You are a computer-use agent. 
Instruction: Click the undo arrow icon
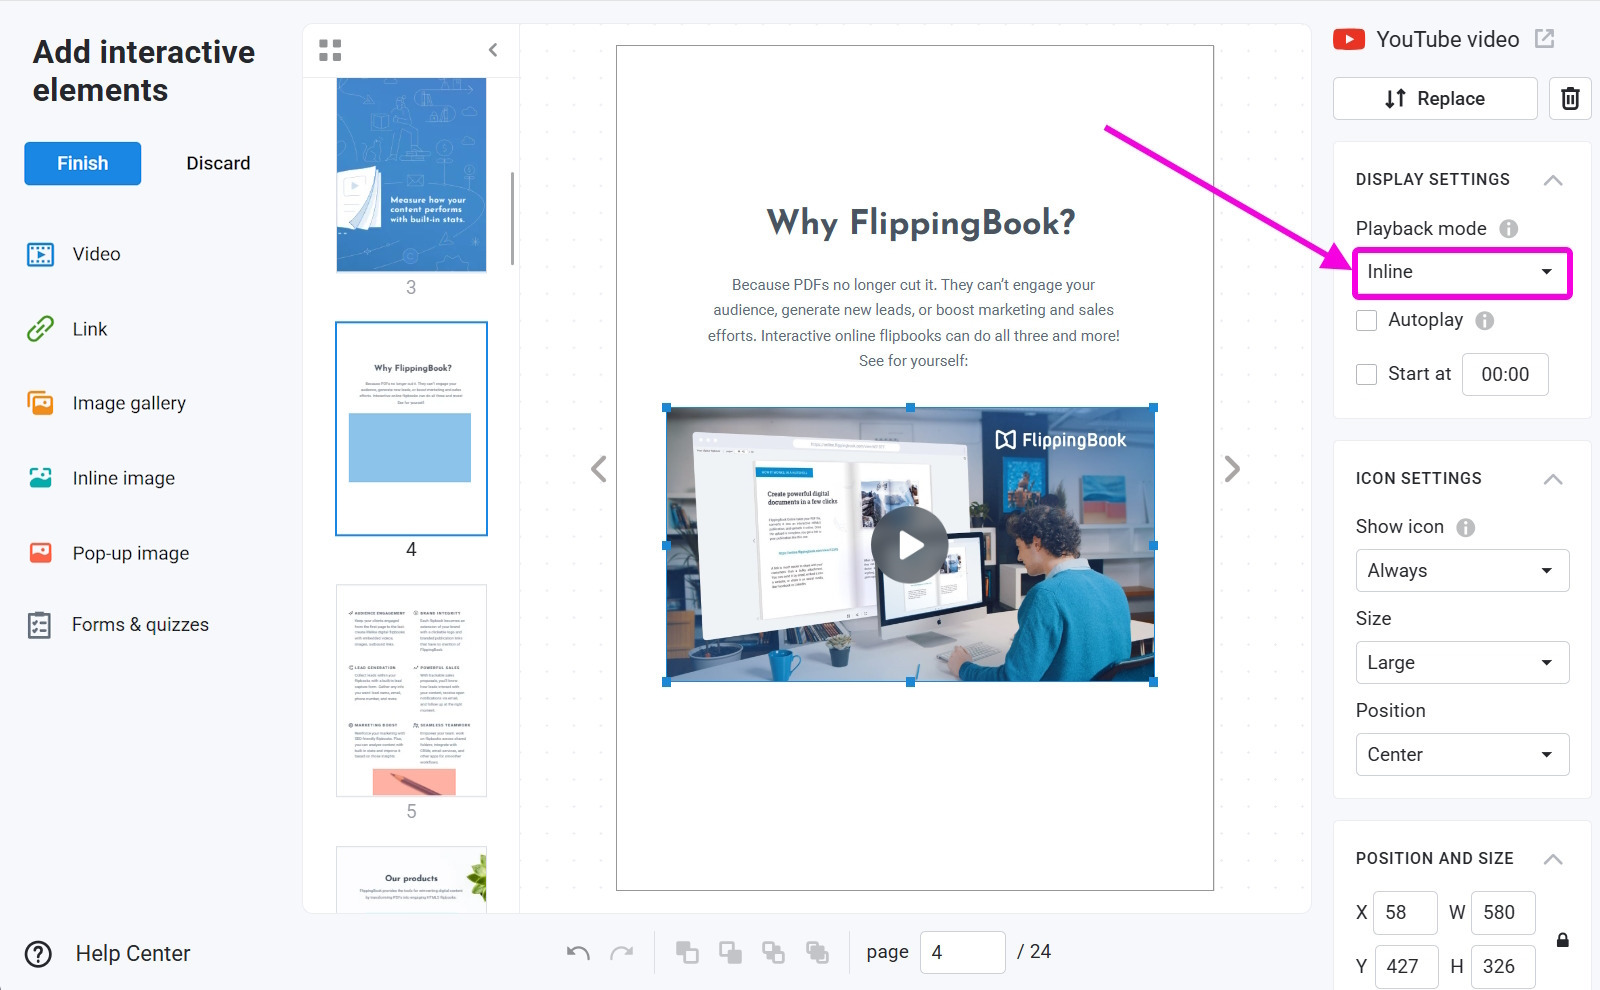pos(578,952)
